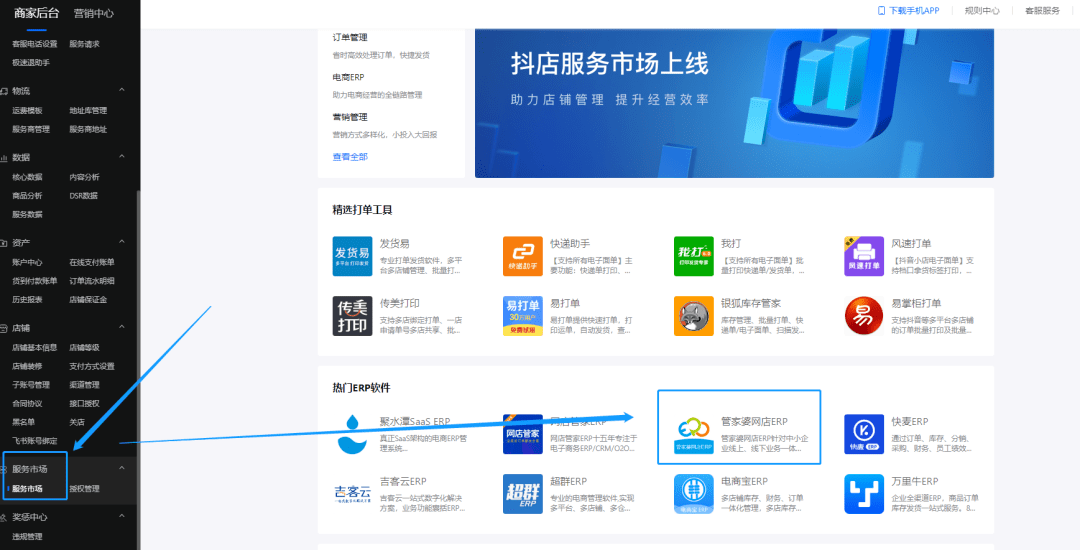Open 在线支付账单 in sidebar
The width and height of the screenshot is (1080, 550).
pyautogui.click(x=92, y=262)
